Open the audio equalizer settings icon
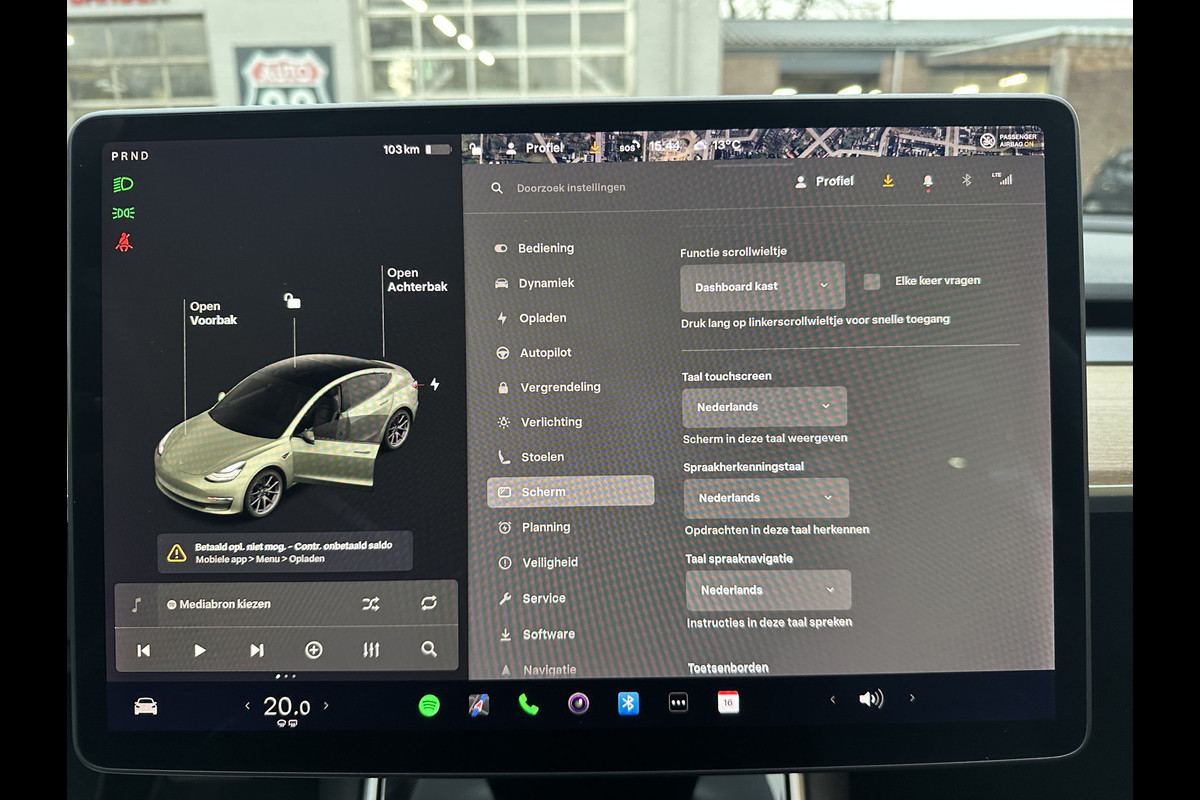The width and height of the screenshot is (1200, 800). [371, 650]
